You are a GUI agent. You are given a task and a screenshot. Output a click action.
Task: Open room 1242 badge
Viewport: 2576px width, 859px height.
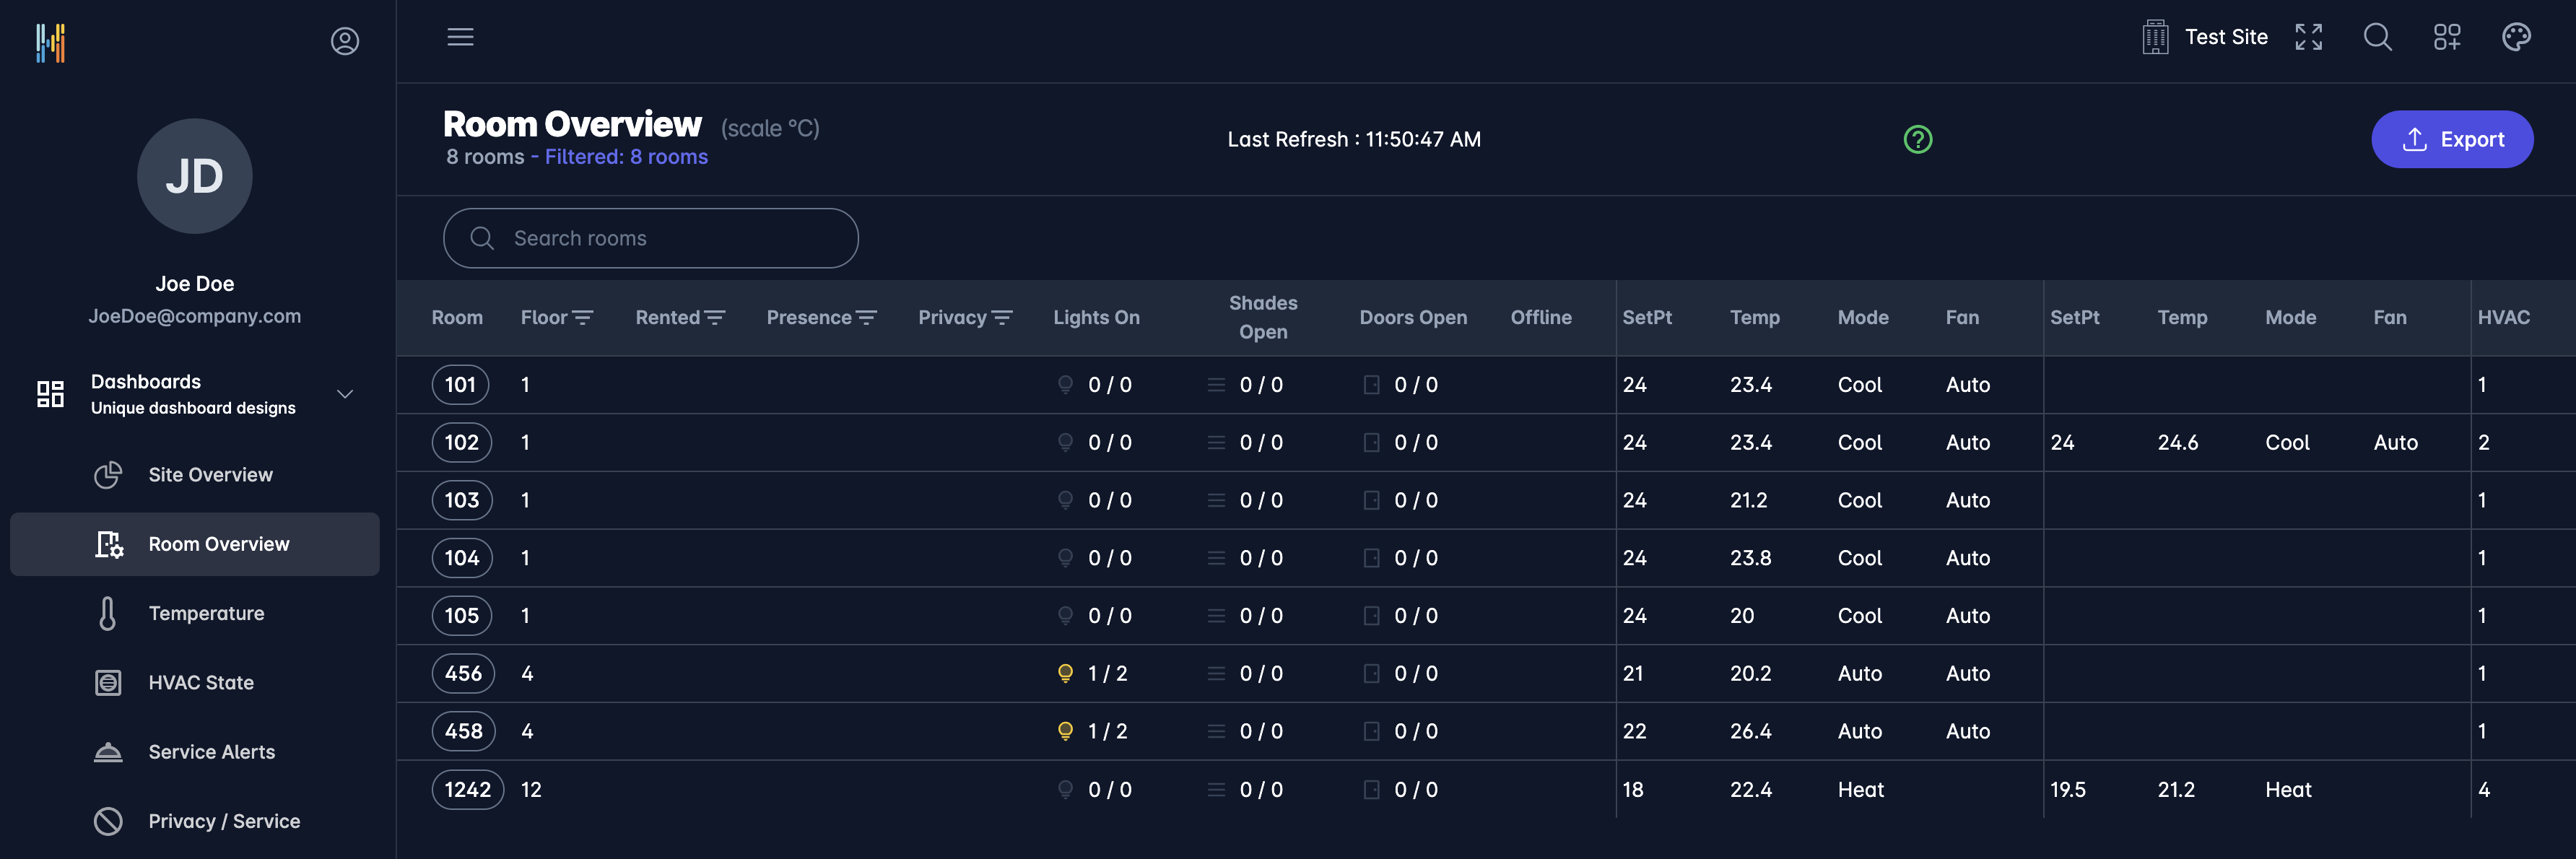click(x=467, y=790)
